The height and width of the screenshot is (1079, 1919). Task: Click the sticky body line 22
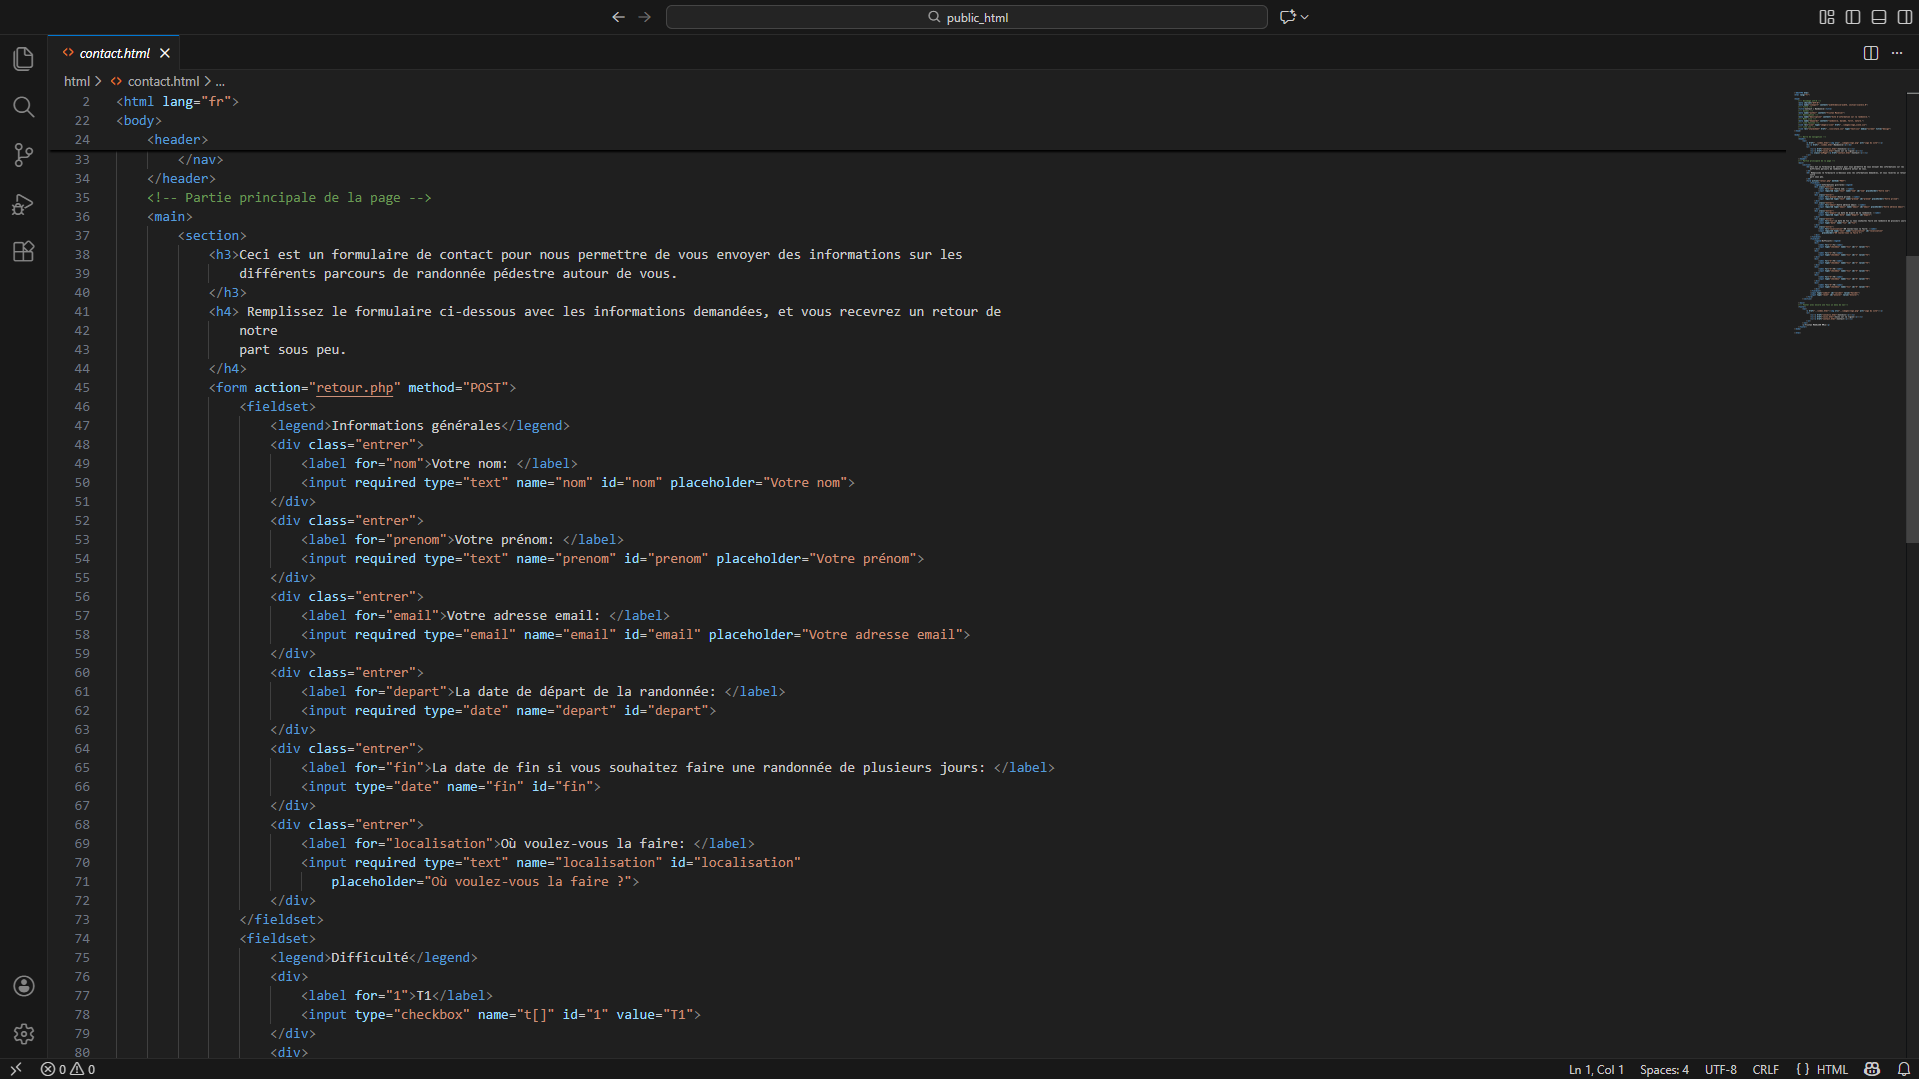coord(138,120)
